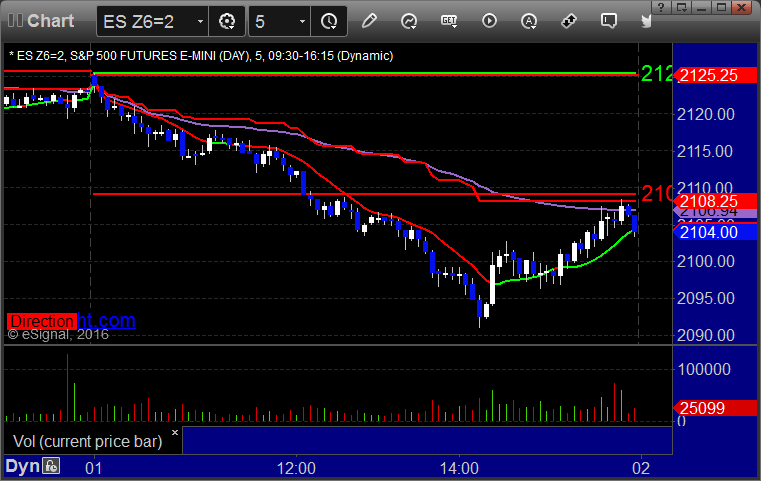
Task: Click the 2115.00 price axis label
Action: click(x=705, y=151)
